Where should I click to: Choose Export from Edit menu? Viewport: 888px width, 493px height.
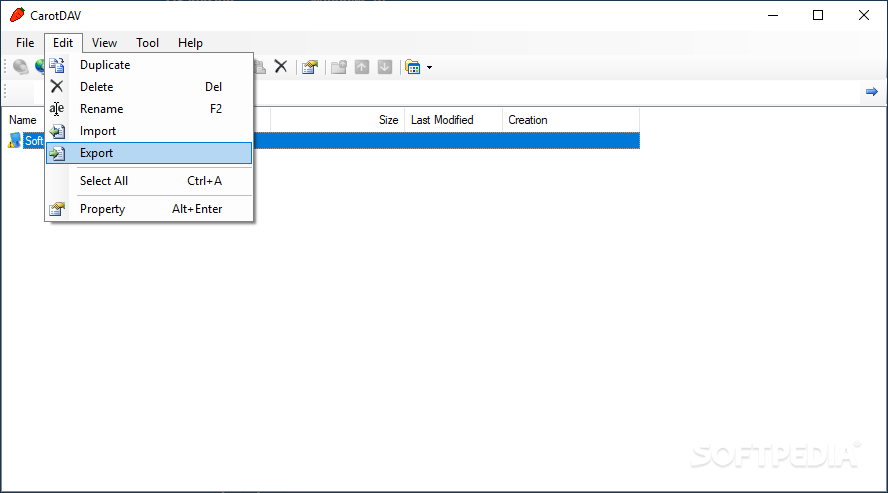149,153
